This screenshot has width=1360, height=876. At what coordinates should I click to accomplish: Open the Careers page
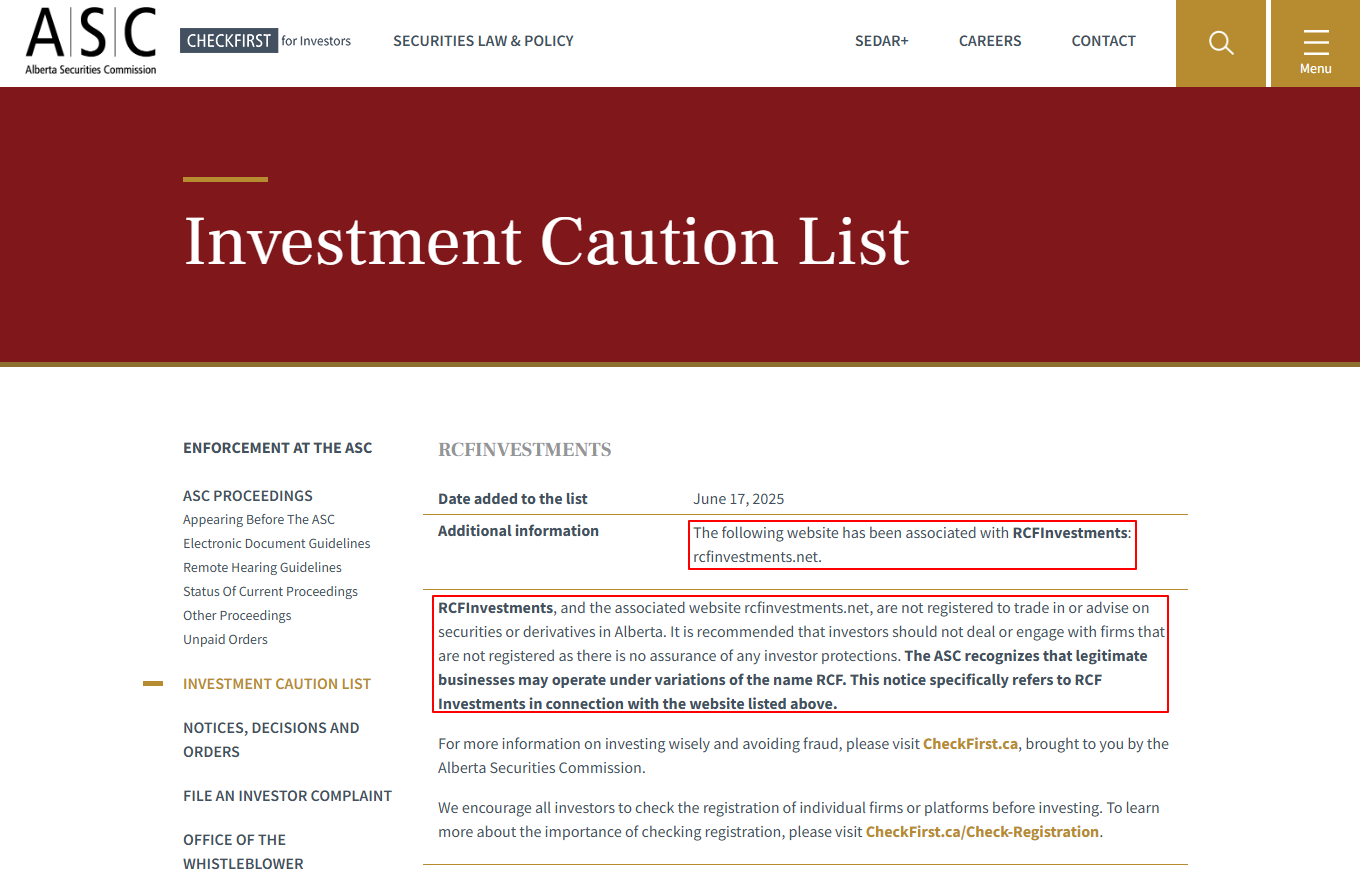[990, 41]
